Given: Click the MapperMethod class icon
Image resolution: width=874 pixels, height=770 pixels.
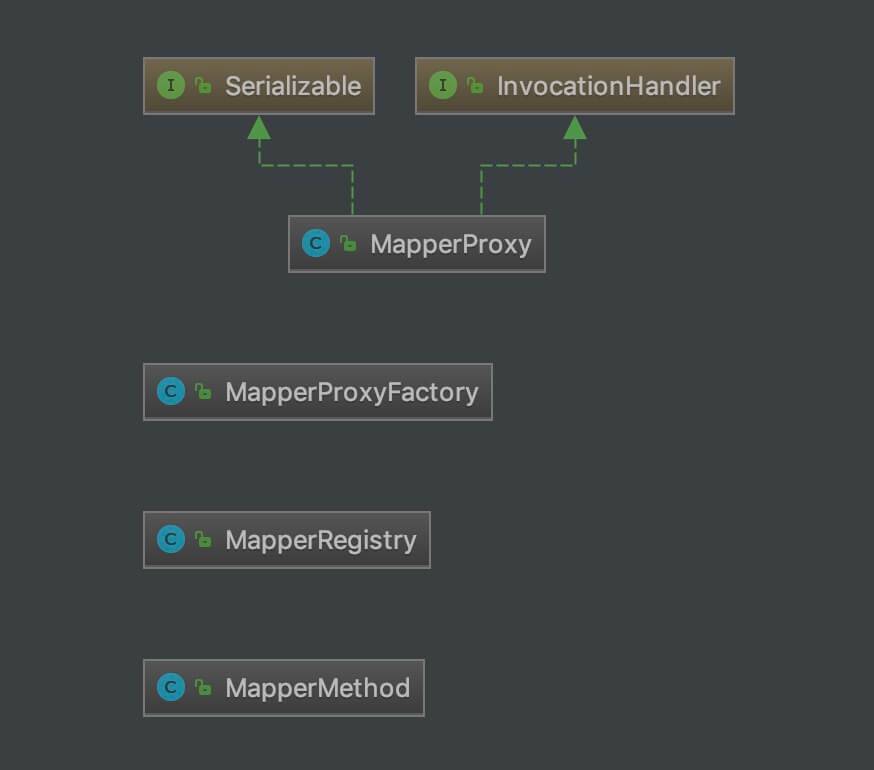Looking at the screenshot, I should click(171, 687).
